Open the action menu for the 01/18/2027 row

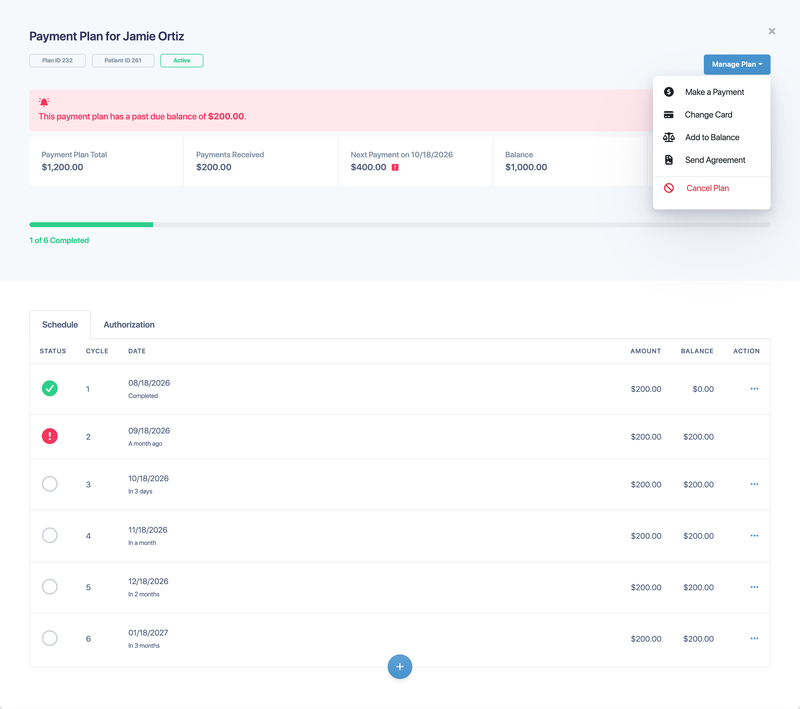(x=754, y=639)
